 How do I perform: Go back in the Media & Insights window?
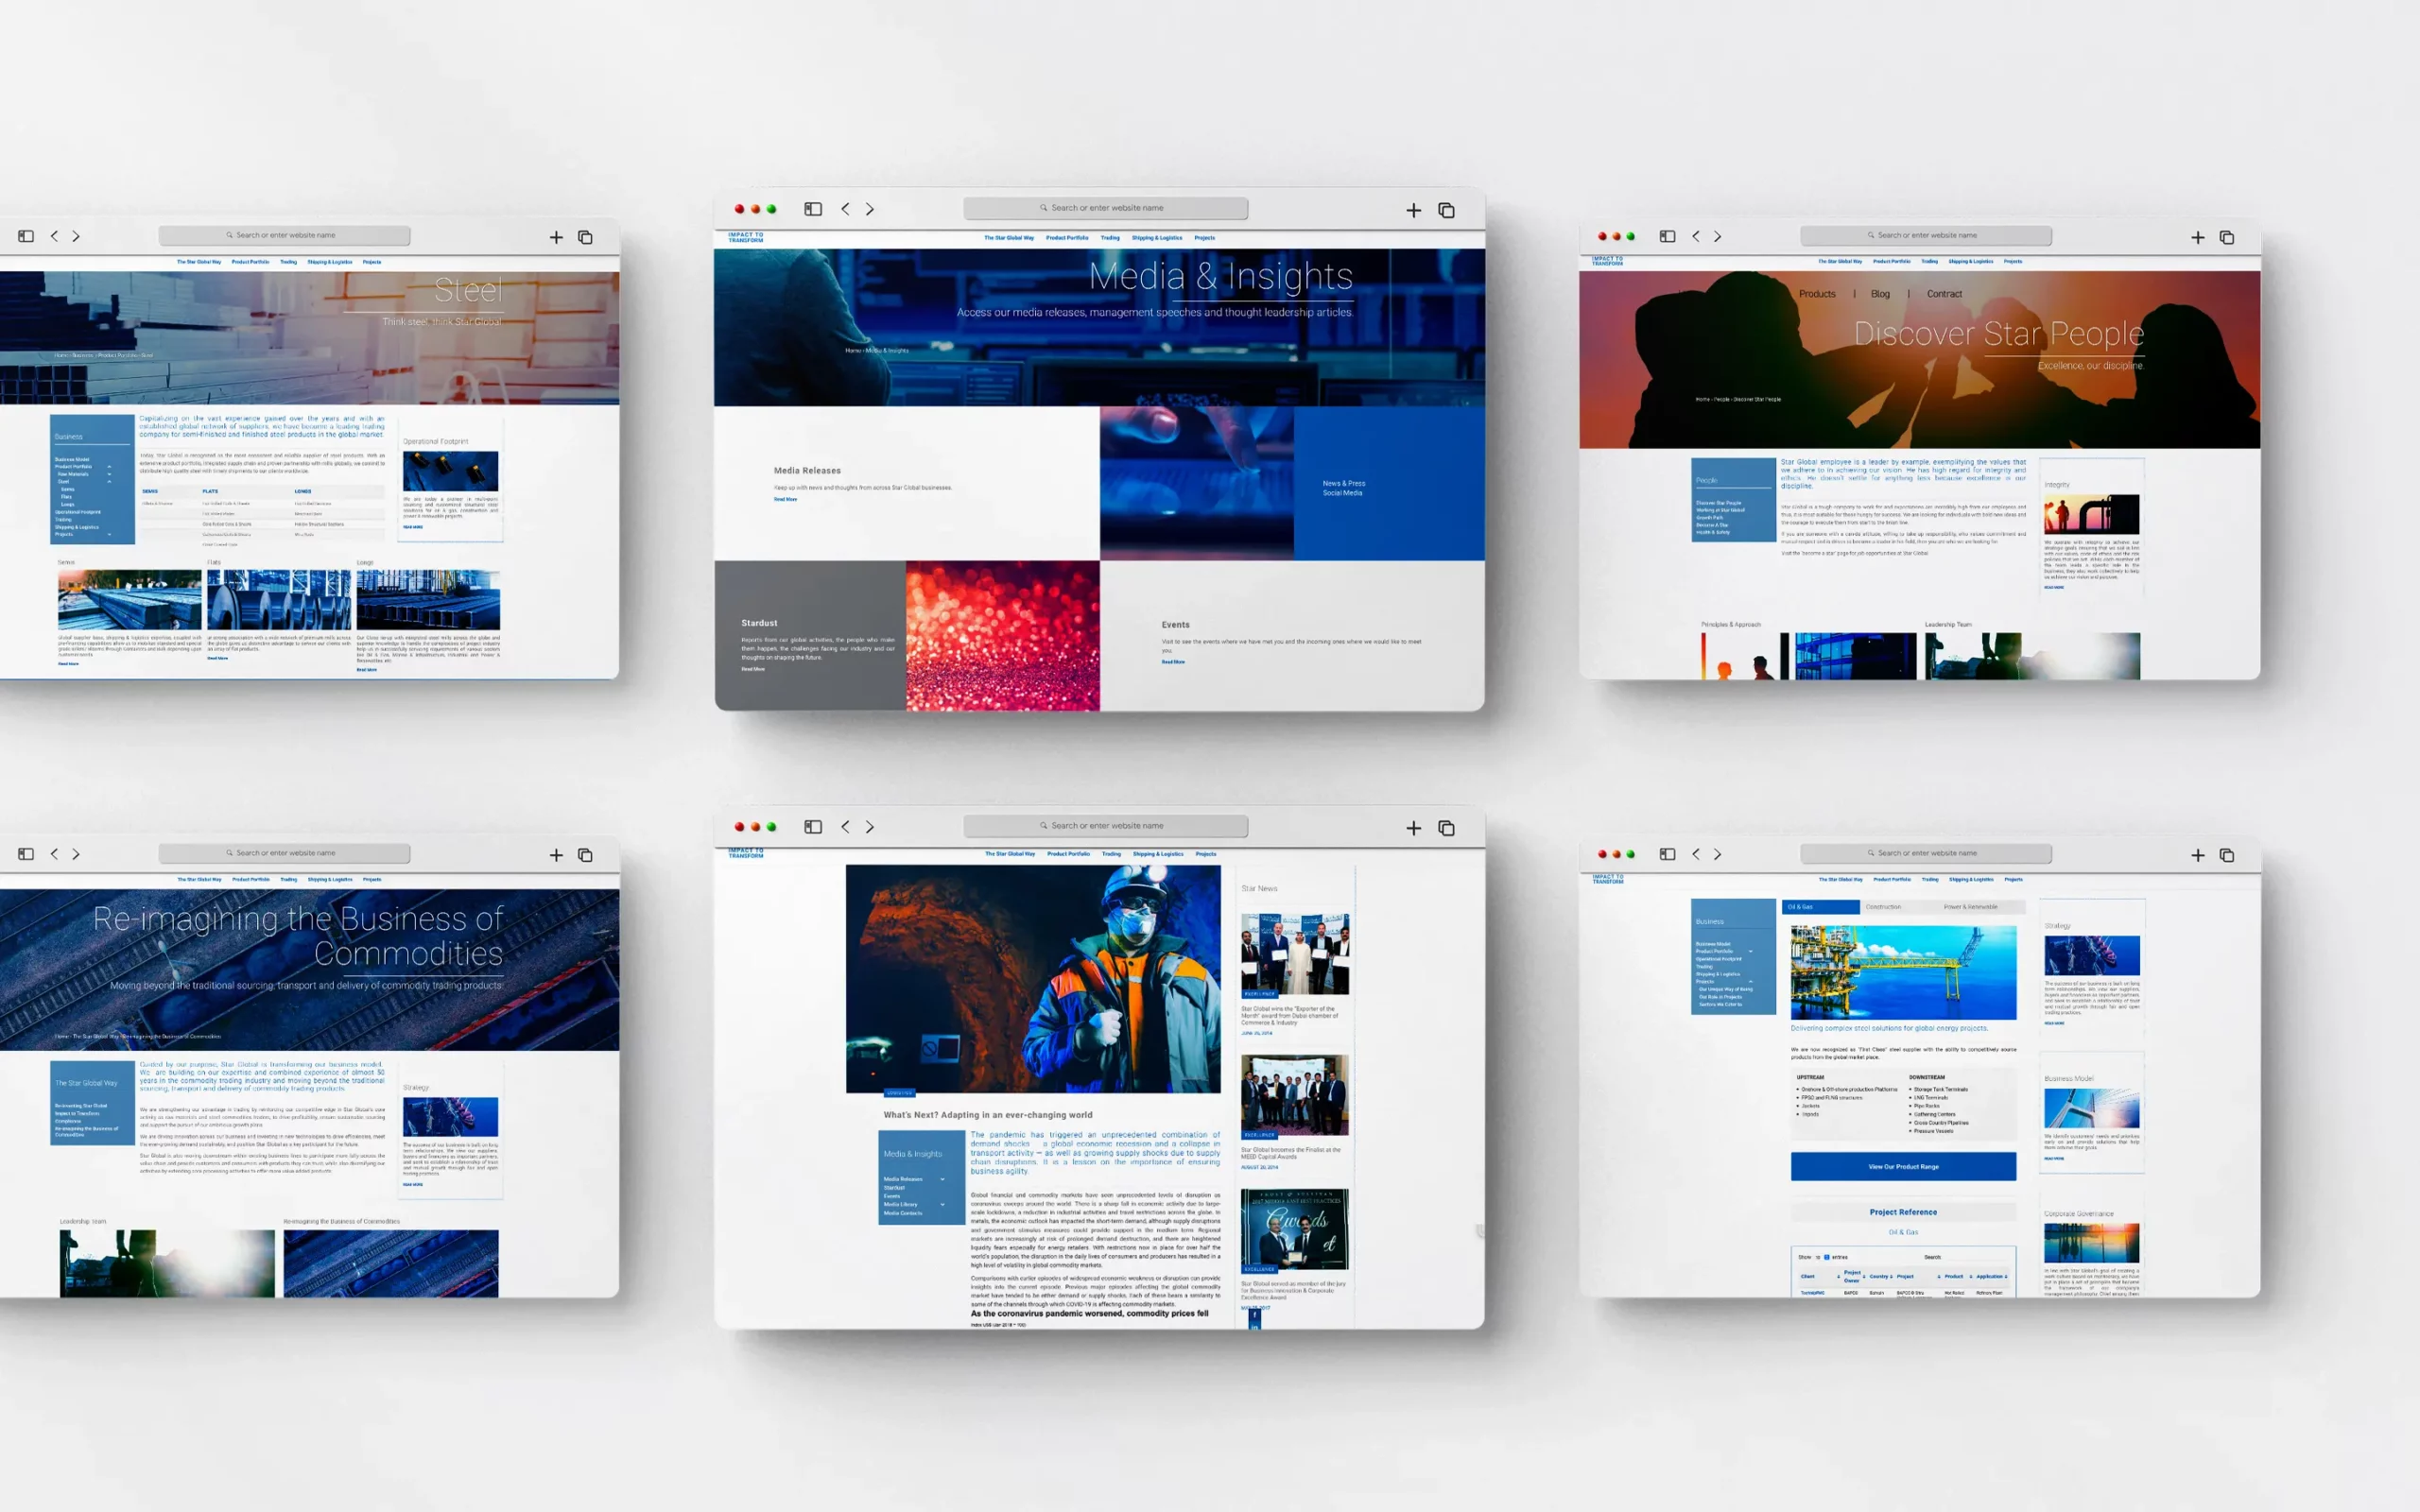(845, 209)
